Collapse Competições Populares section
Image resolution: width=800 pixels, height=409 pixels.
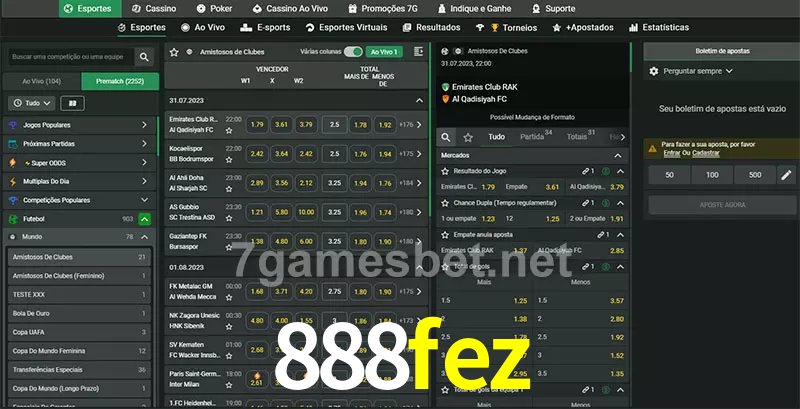point(144,200)
